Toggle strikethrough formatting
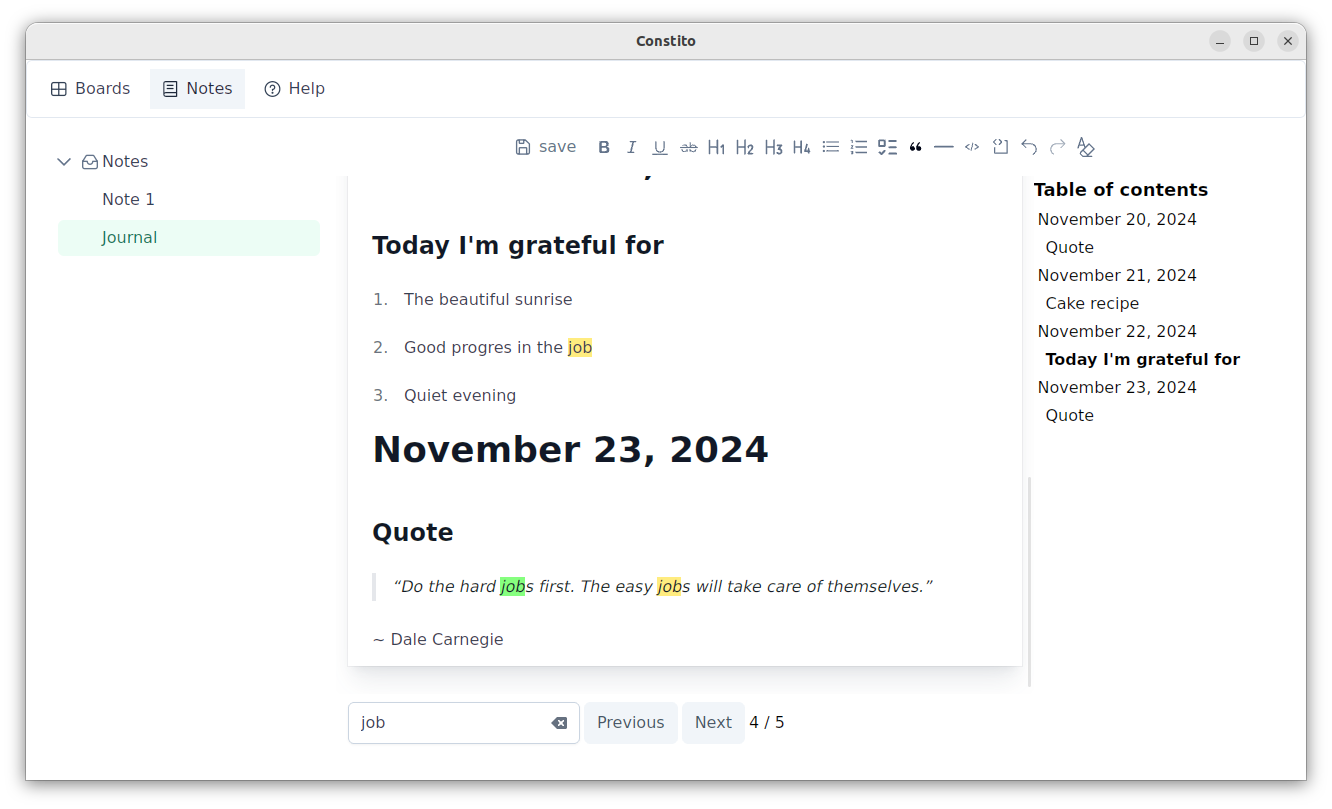This screenshot has width=1332, height=809. (688, 147)
